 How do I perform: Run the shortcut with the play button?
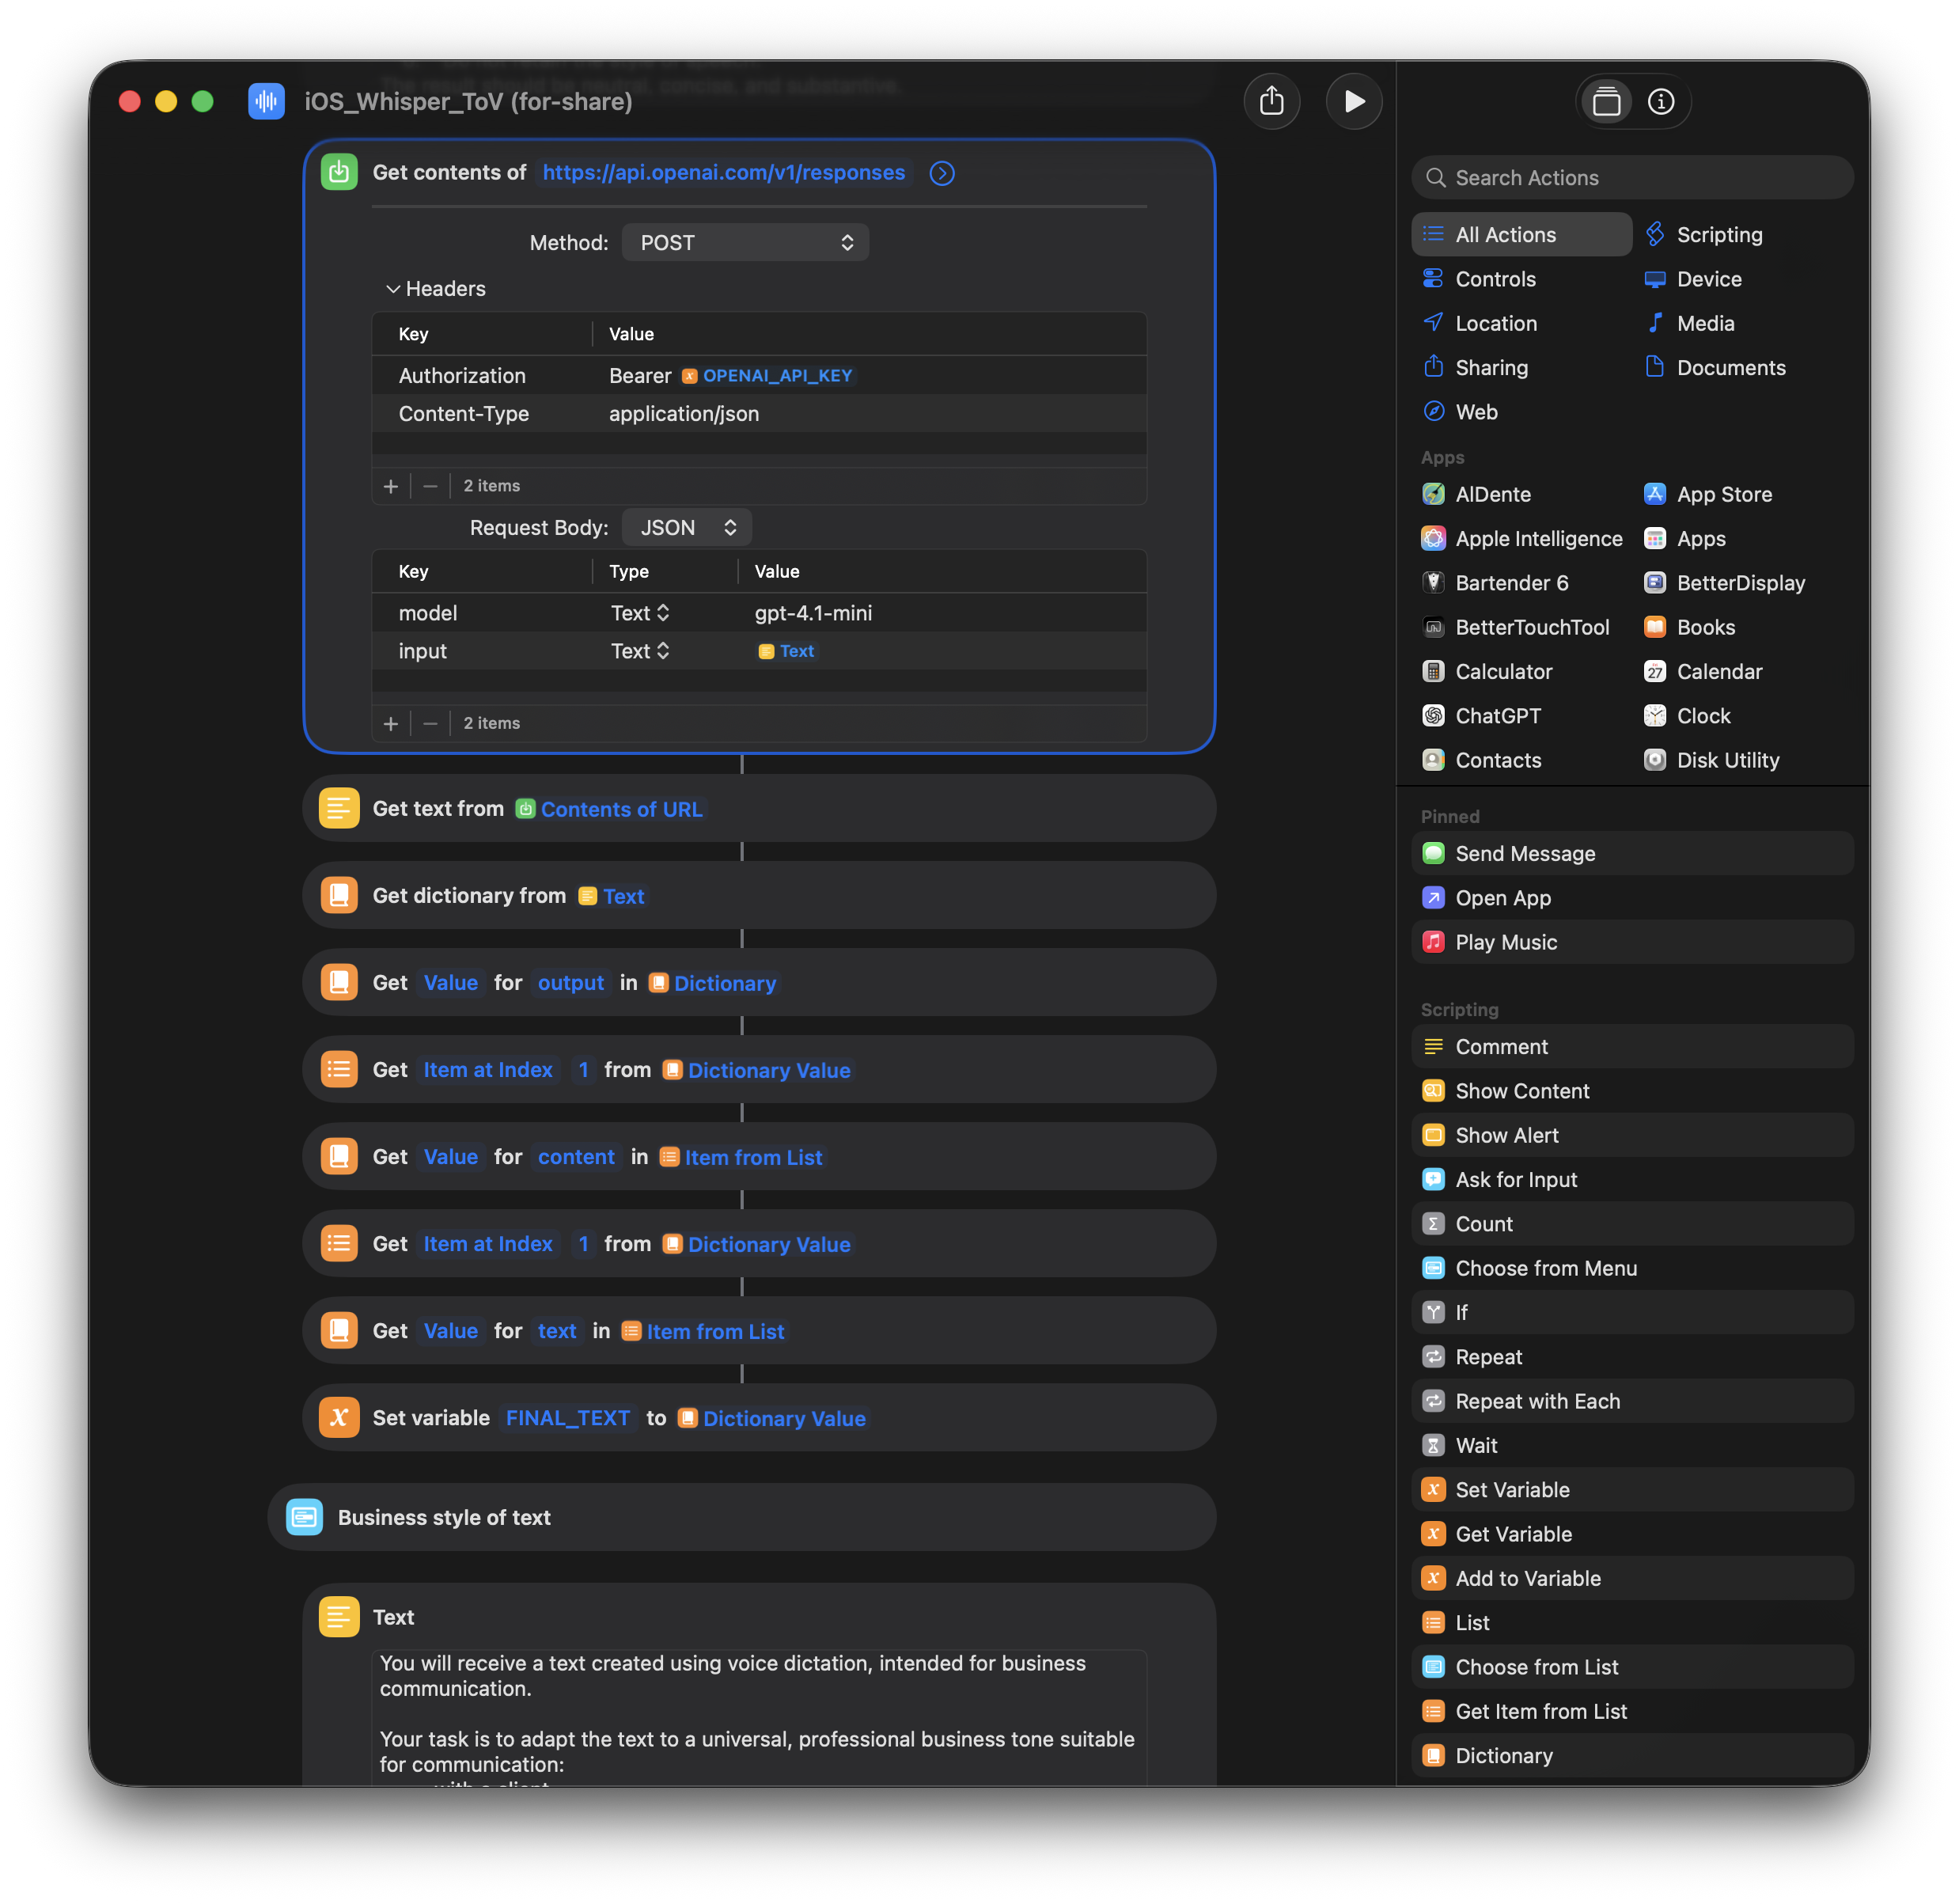[x=1354, y=101]
